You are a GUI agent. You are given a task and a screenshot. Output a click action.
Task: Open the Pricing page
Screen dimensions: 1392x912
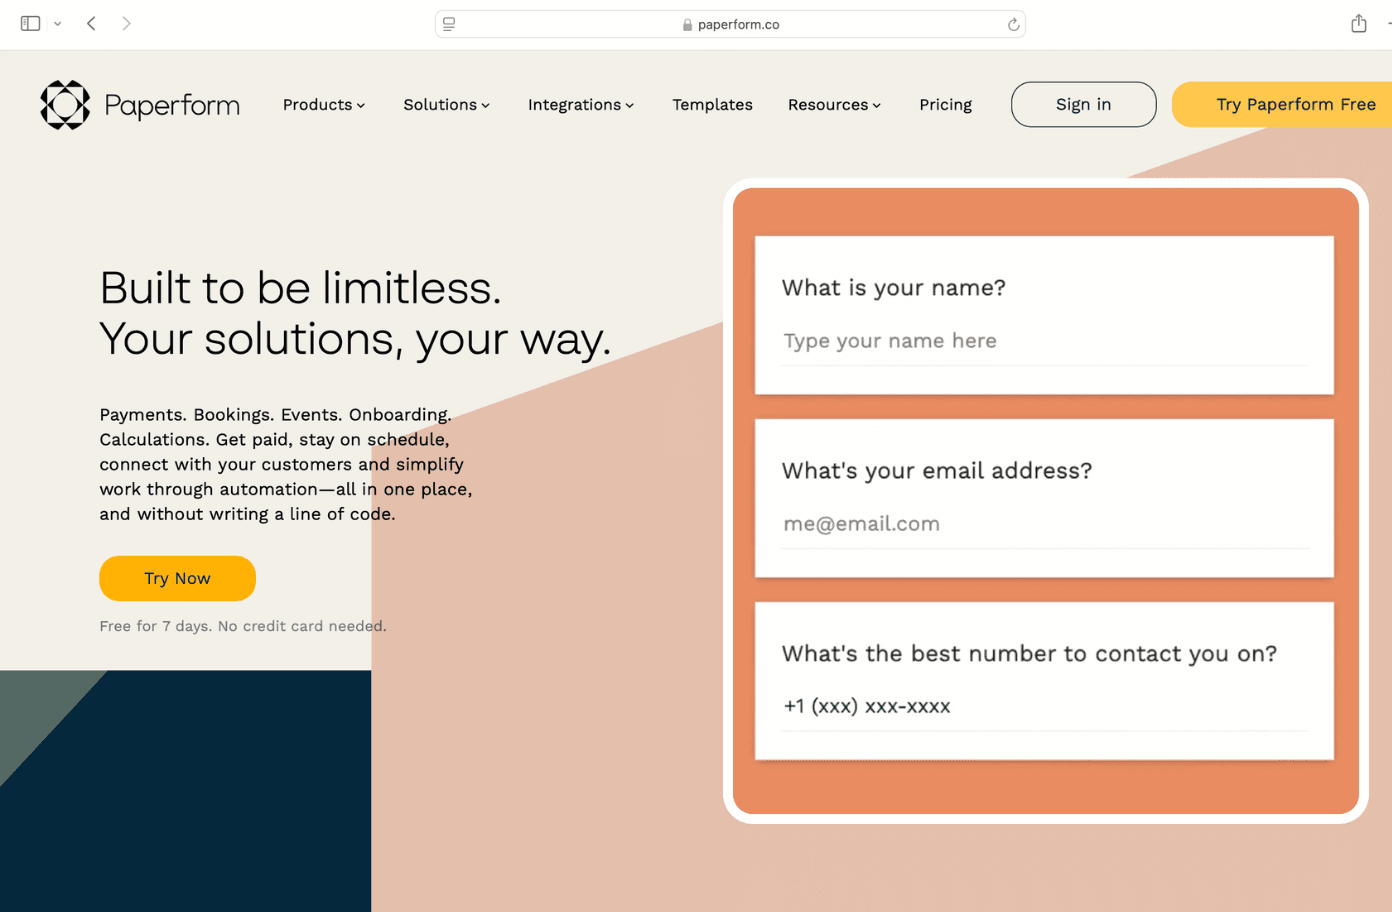click(945, 104)
